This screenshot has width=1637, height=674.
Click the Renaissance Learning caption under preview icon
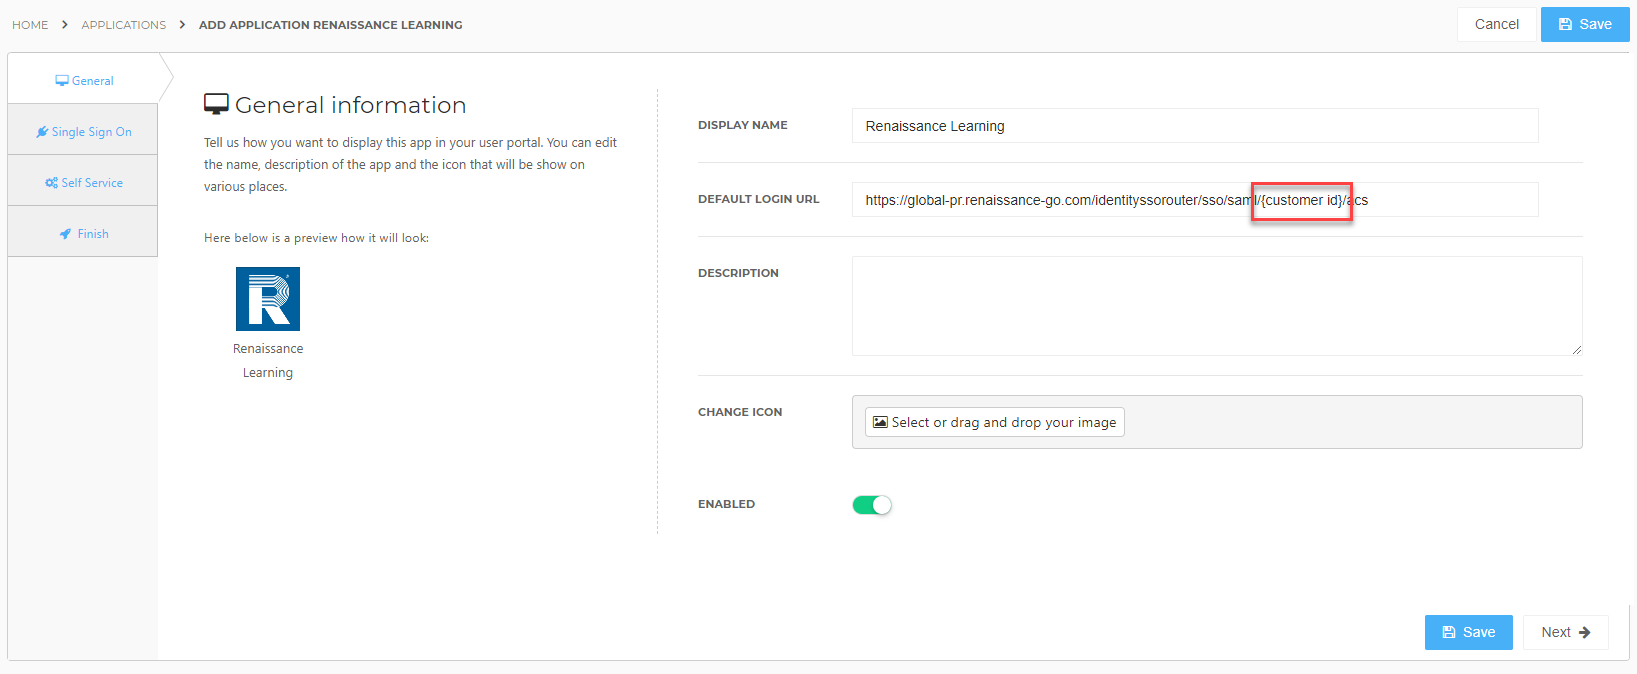pos(268,361)
